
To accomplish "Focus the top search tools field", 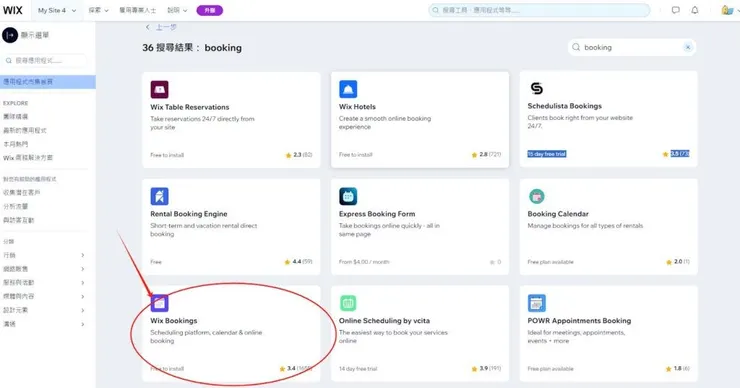I will (539, 10).
